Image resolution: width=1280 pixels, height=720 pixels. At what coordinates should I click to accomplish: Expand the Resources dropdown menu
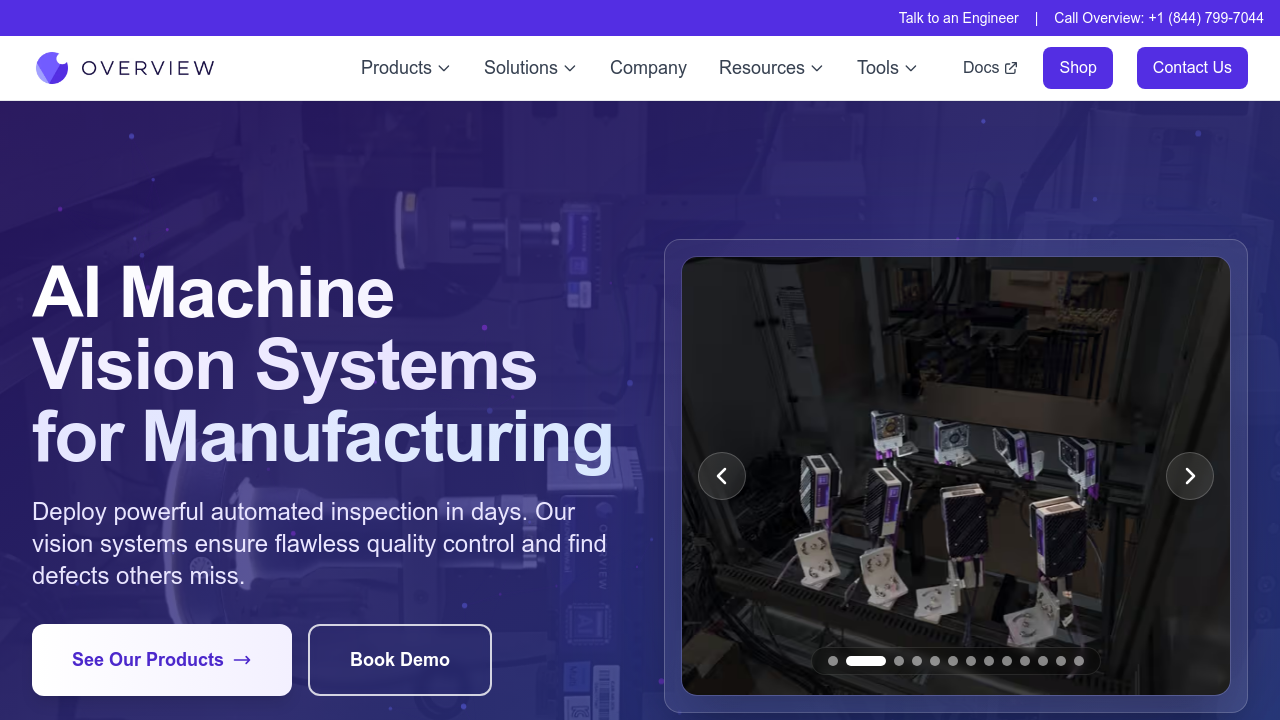pyautogui.click(x=771, y=68)
